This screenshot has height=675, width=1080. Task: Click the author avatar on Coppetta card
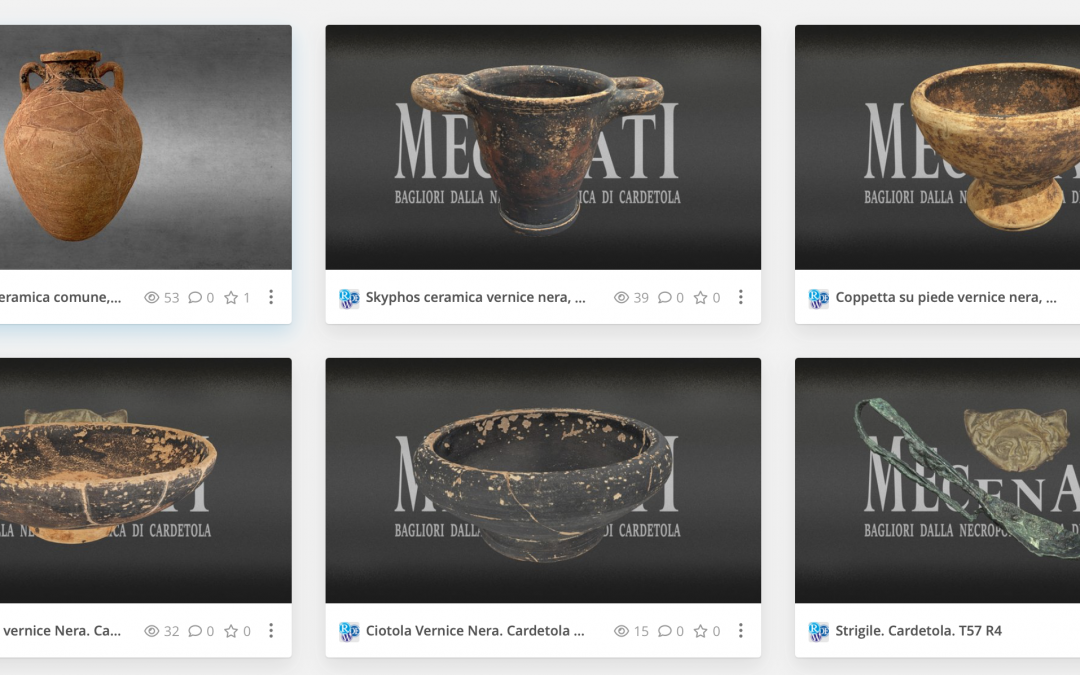pyautogui.click(x=818, y=298)
